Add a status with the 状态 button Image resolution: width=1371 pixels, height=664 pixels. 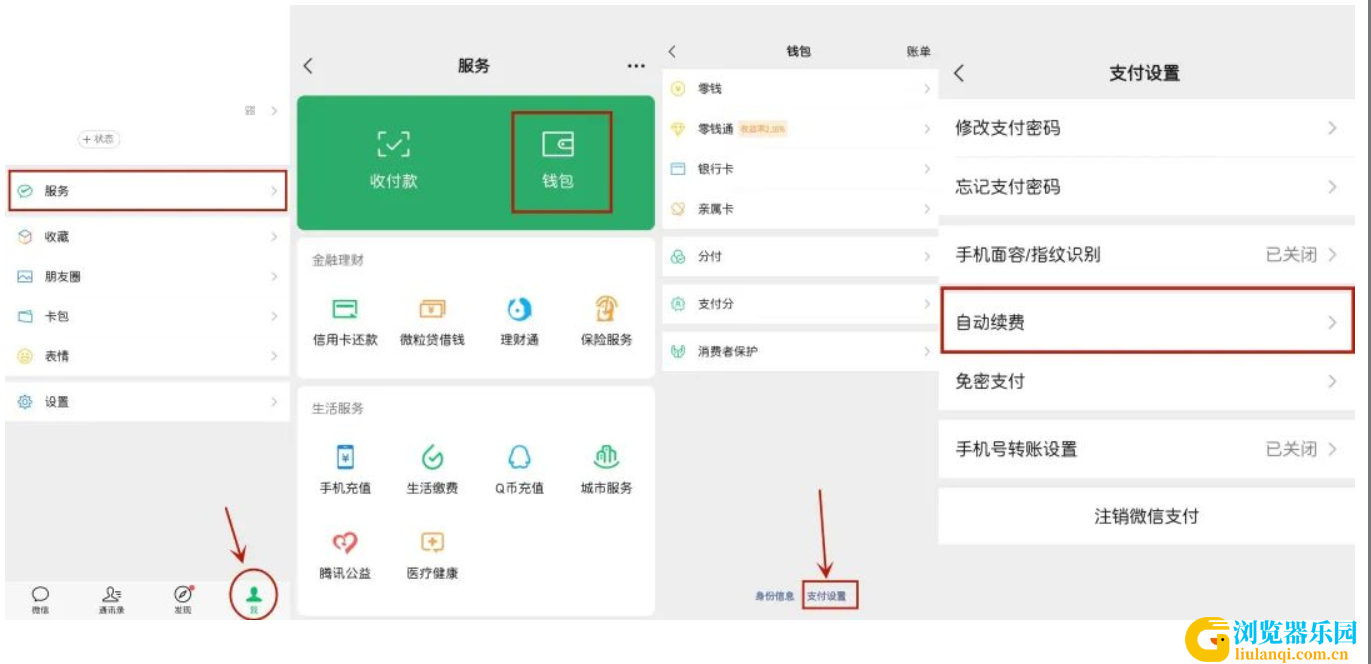click(99, 139)
